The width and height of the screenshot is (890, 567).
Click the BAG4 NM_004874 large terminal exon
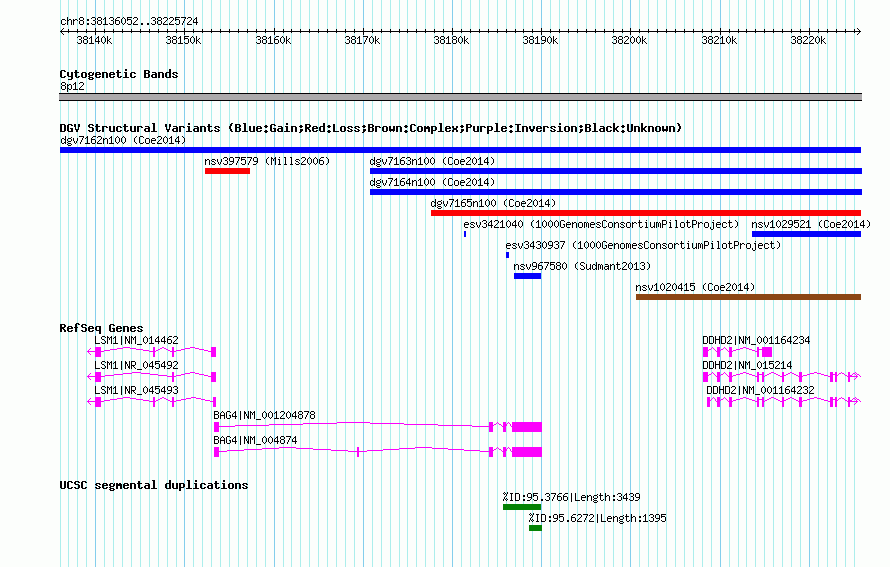coord(527,452)
